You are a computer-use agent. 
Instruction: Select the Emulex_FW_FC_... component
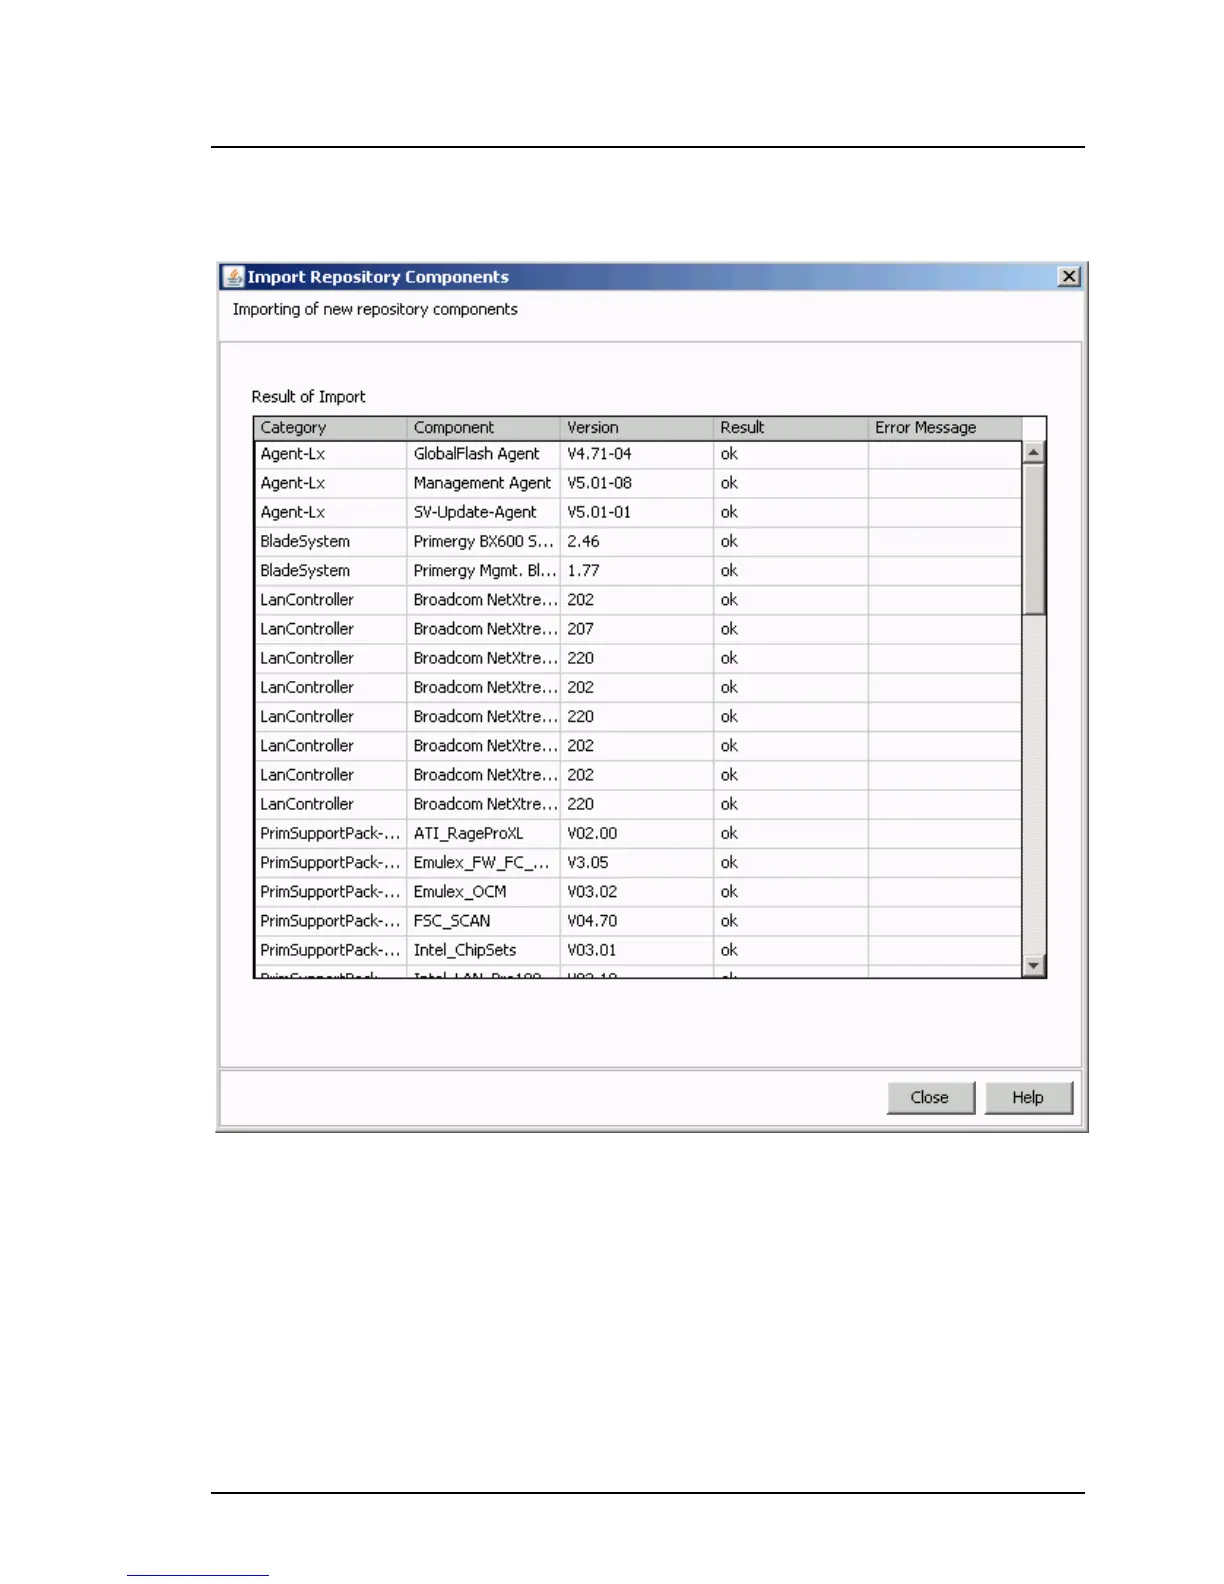[x=483, y=862]
